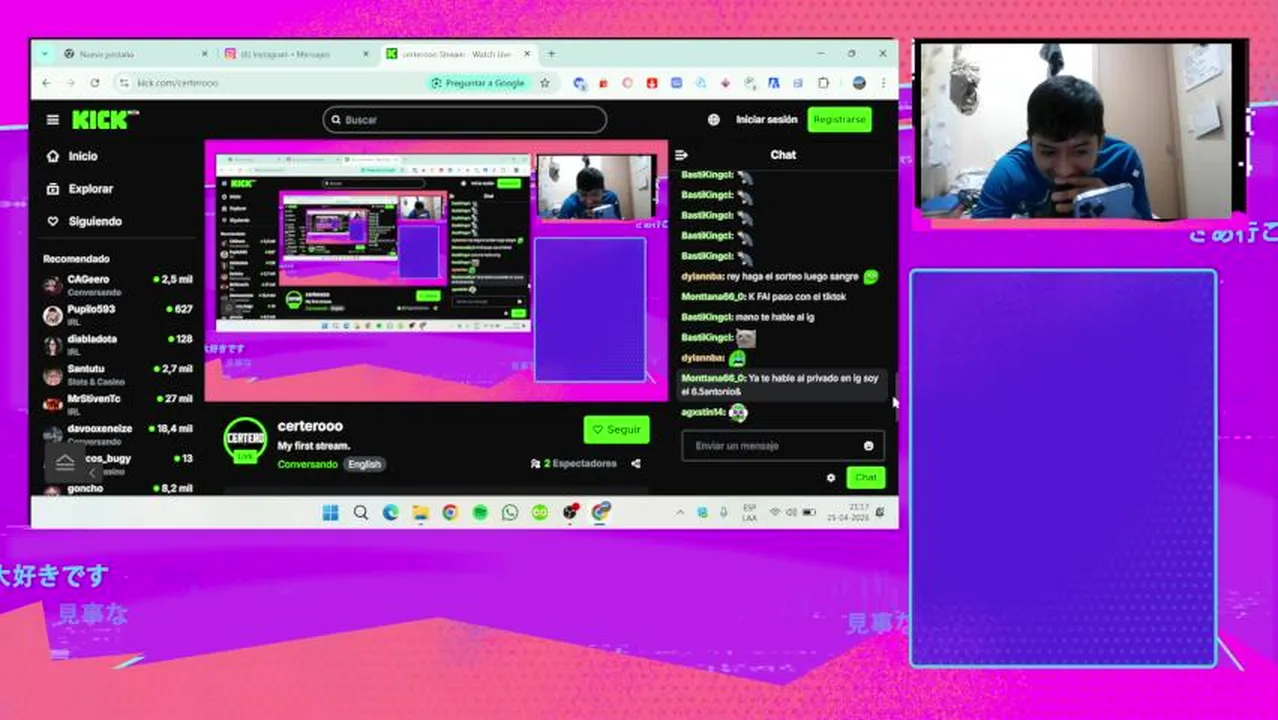The image size is (1278, 720).
Task: Follow channel with Seguir button
Action: (x=616, y=430)
